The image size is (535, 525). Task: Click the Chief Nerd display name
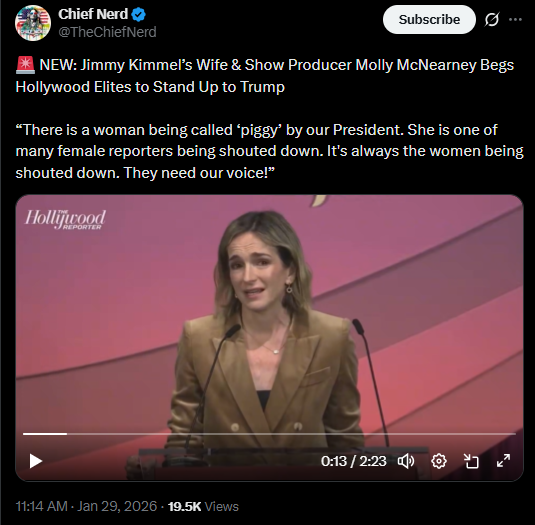(93, 14)
